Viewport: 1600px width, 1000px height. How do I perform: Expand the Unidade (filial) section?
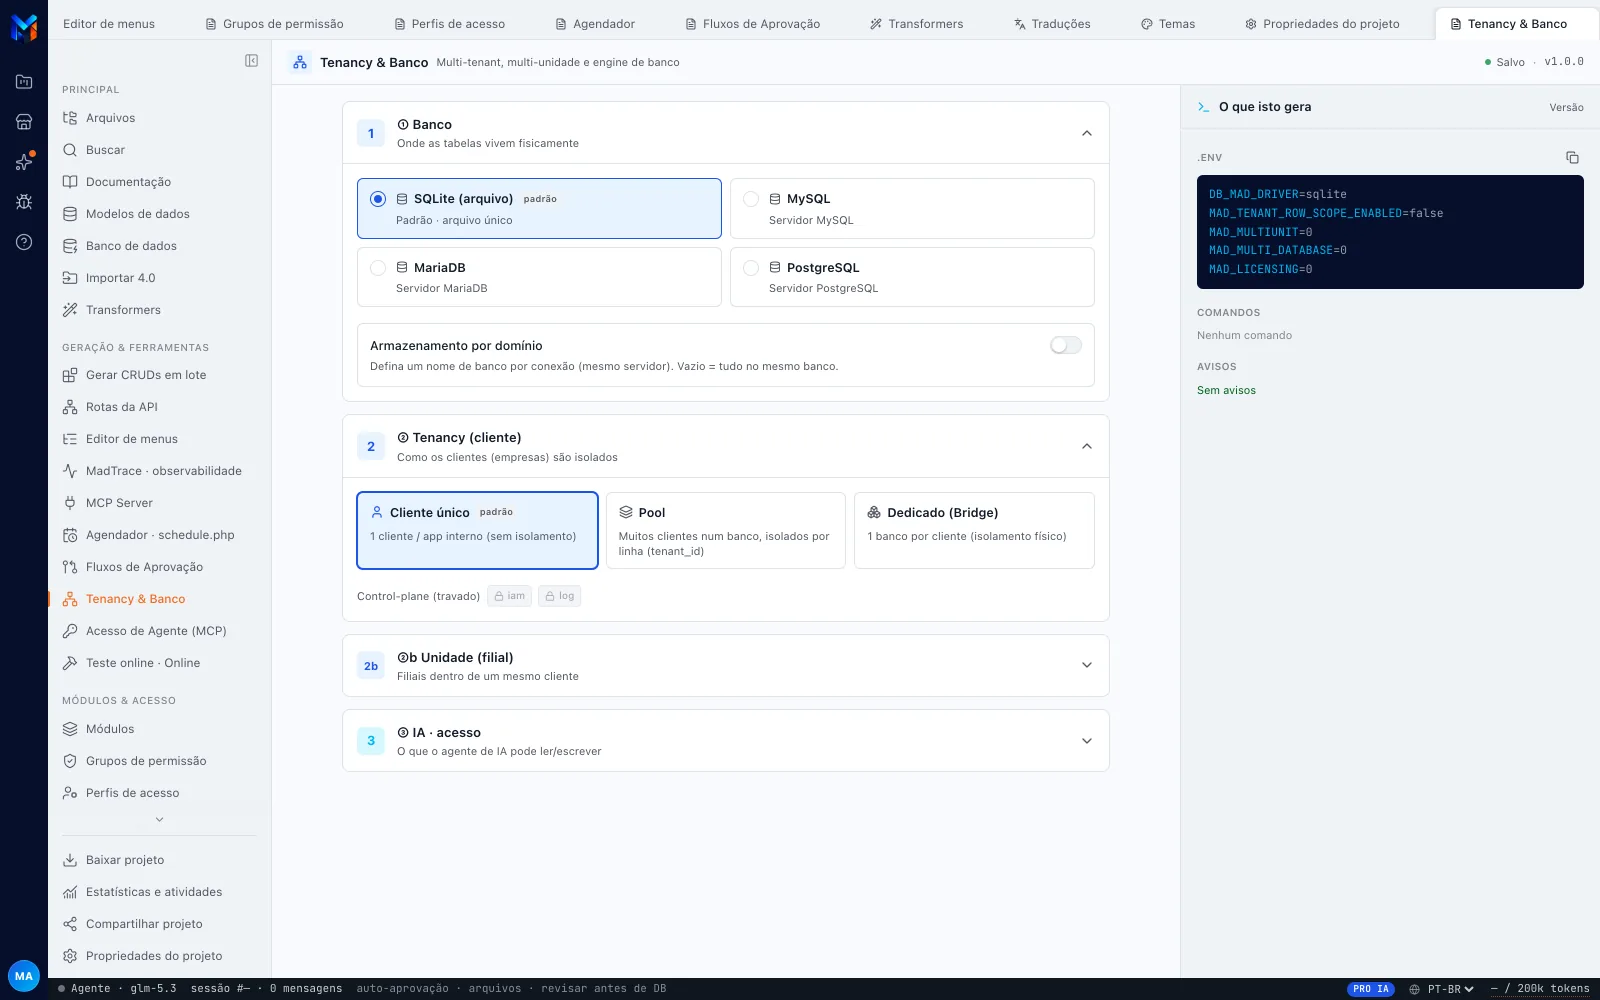(x=726, y=666)
